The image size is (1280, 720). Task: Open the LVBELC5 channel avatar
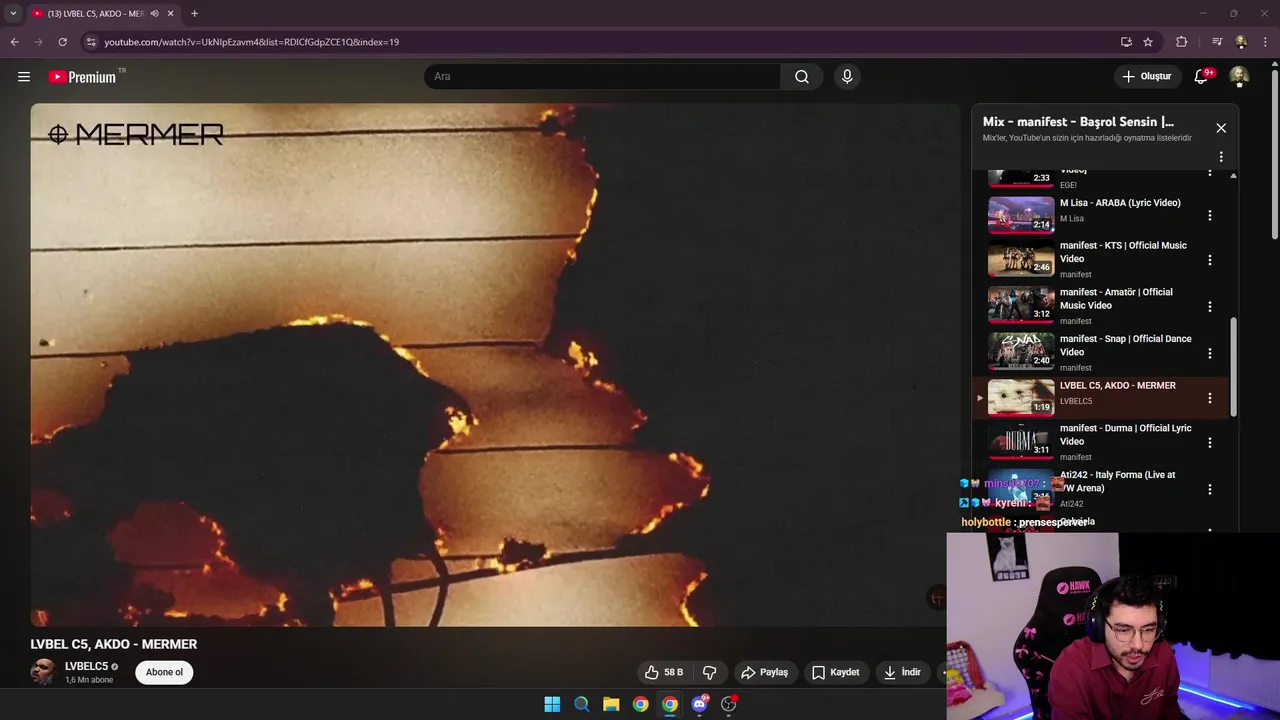[x=43, y=672]
